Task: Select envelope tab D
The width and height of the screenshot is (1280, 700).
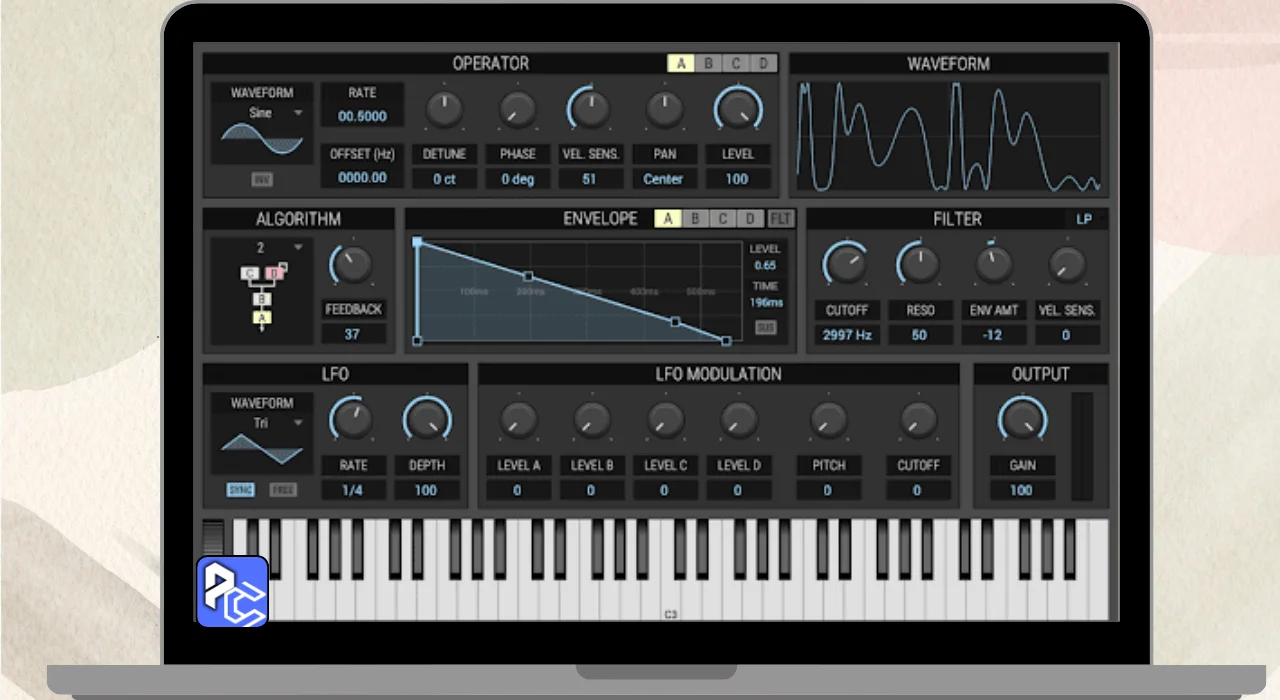Action: coord(750,219)
